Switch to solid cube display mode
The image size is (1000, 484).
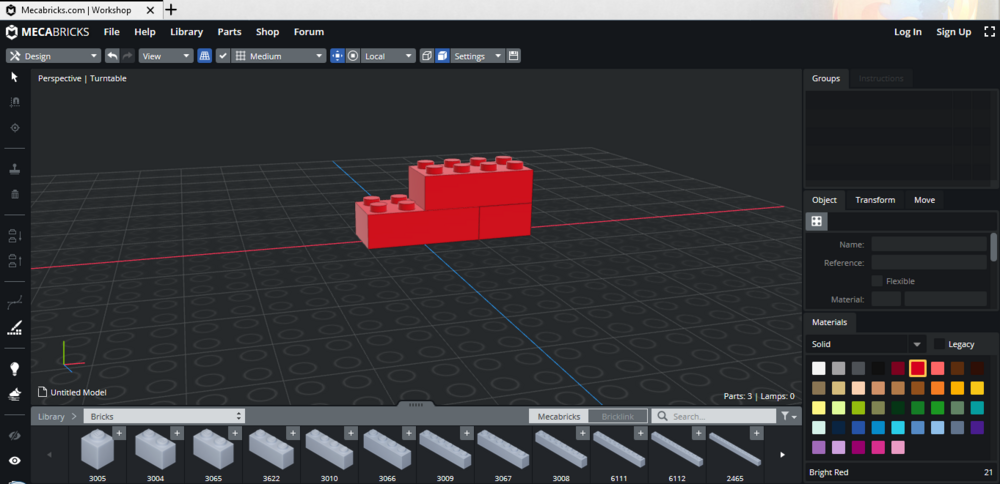[442, 56]
